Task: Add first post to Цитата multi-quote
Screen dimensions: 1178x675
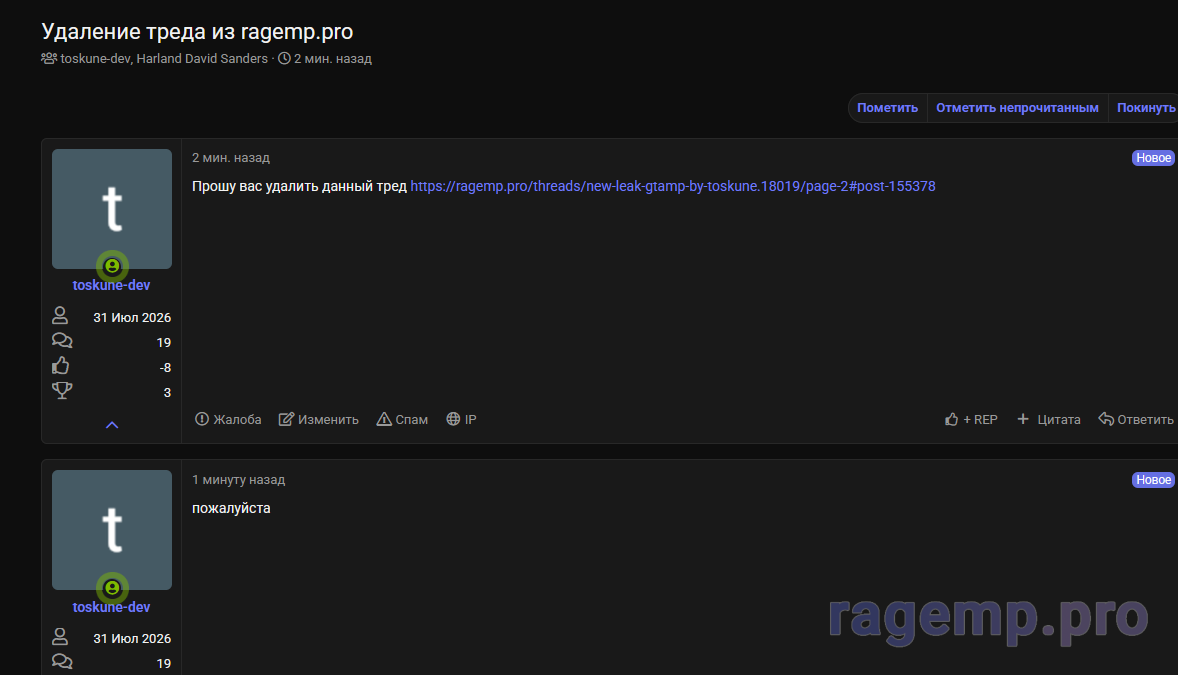Action: (x=1049, y=419)
